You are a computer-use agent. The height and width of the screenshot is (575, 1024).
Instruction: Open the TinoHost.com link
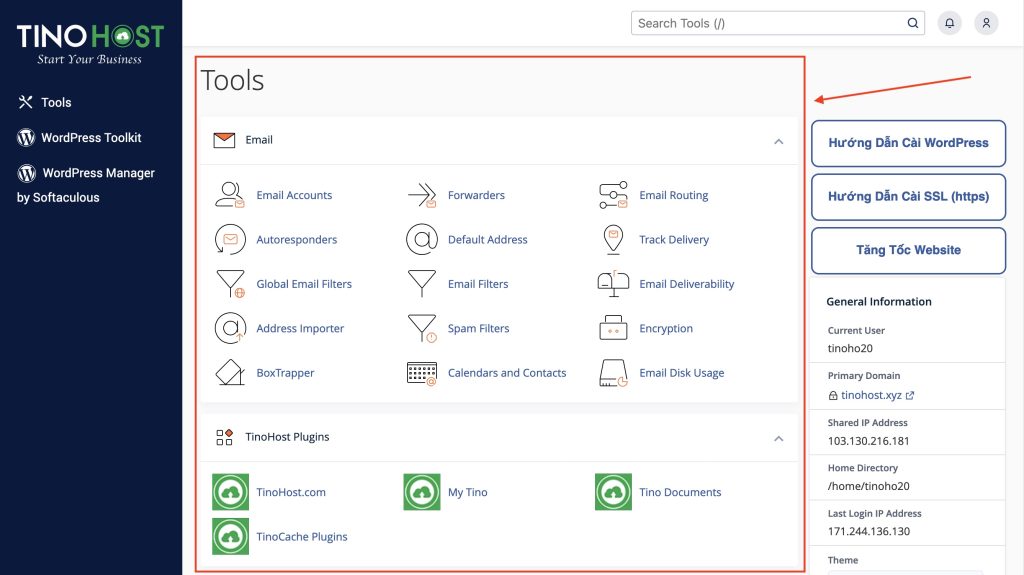(291, 492)
